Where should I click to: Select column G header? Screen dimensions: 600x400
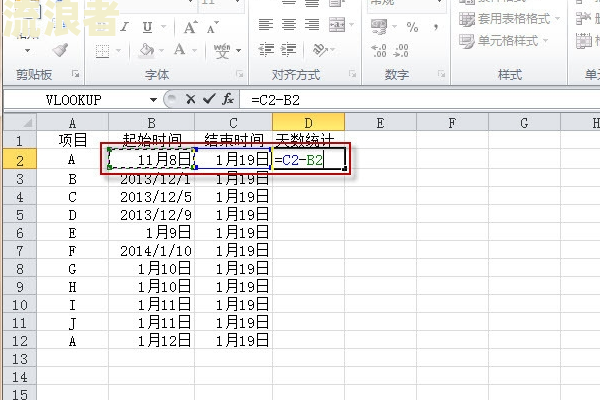click(524, 122)
